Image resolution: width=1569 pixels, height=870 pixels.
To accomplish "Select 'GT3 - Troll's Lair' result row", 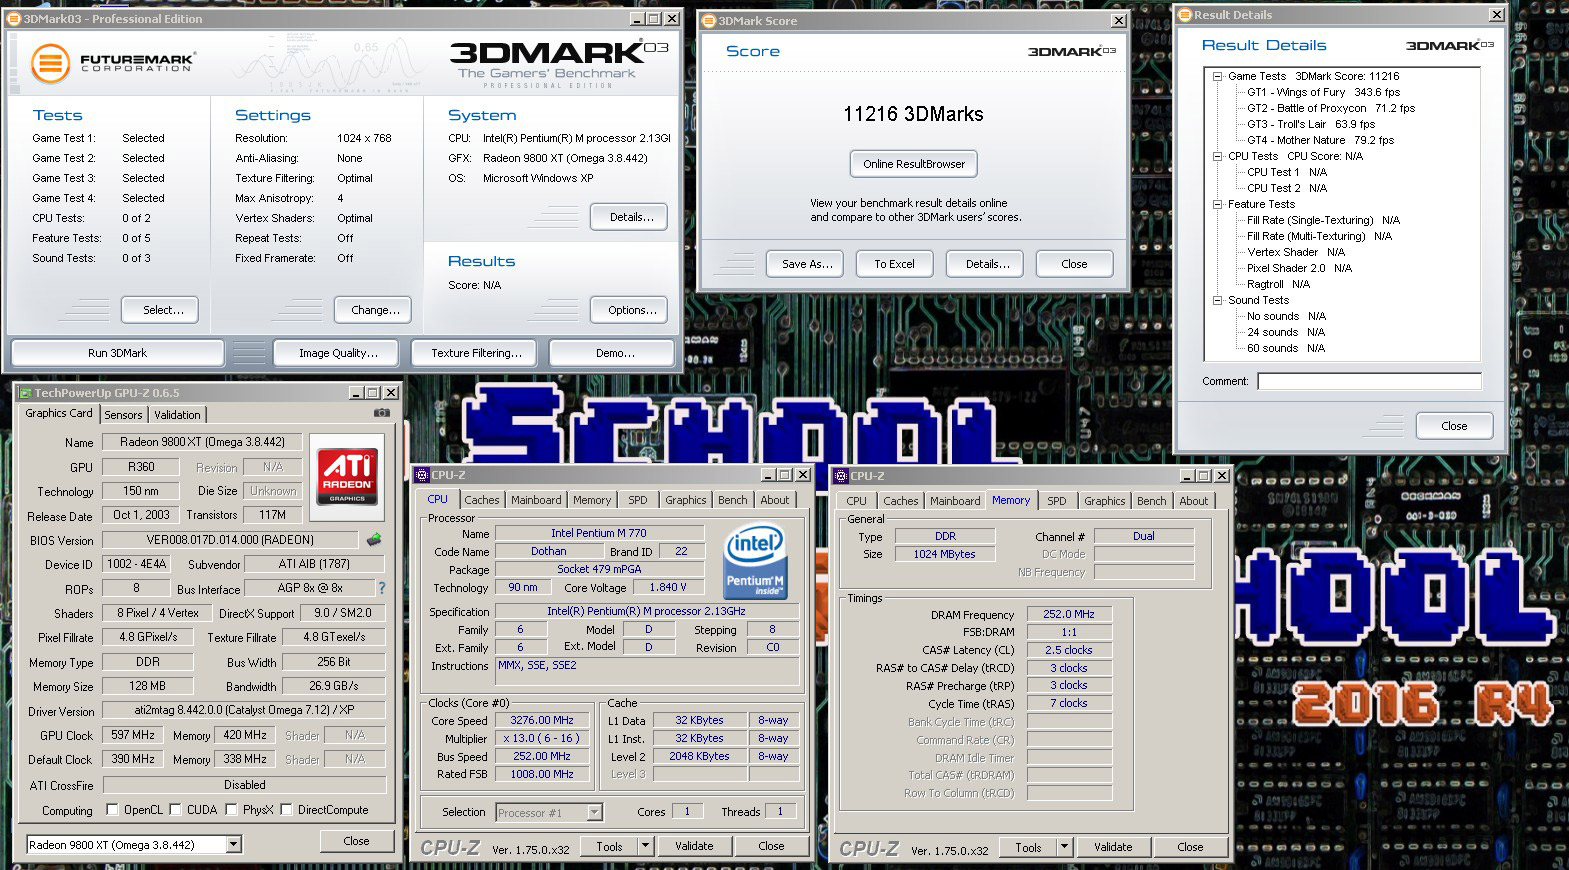I will [x=1311, y=124].
